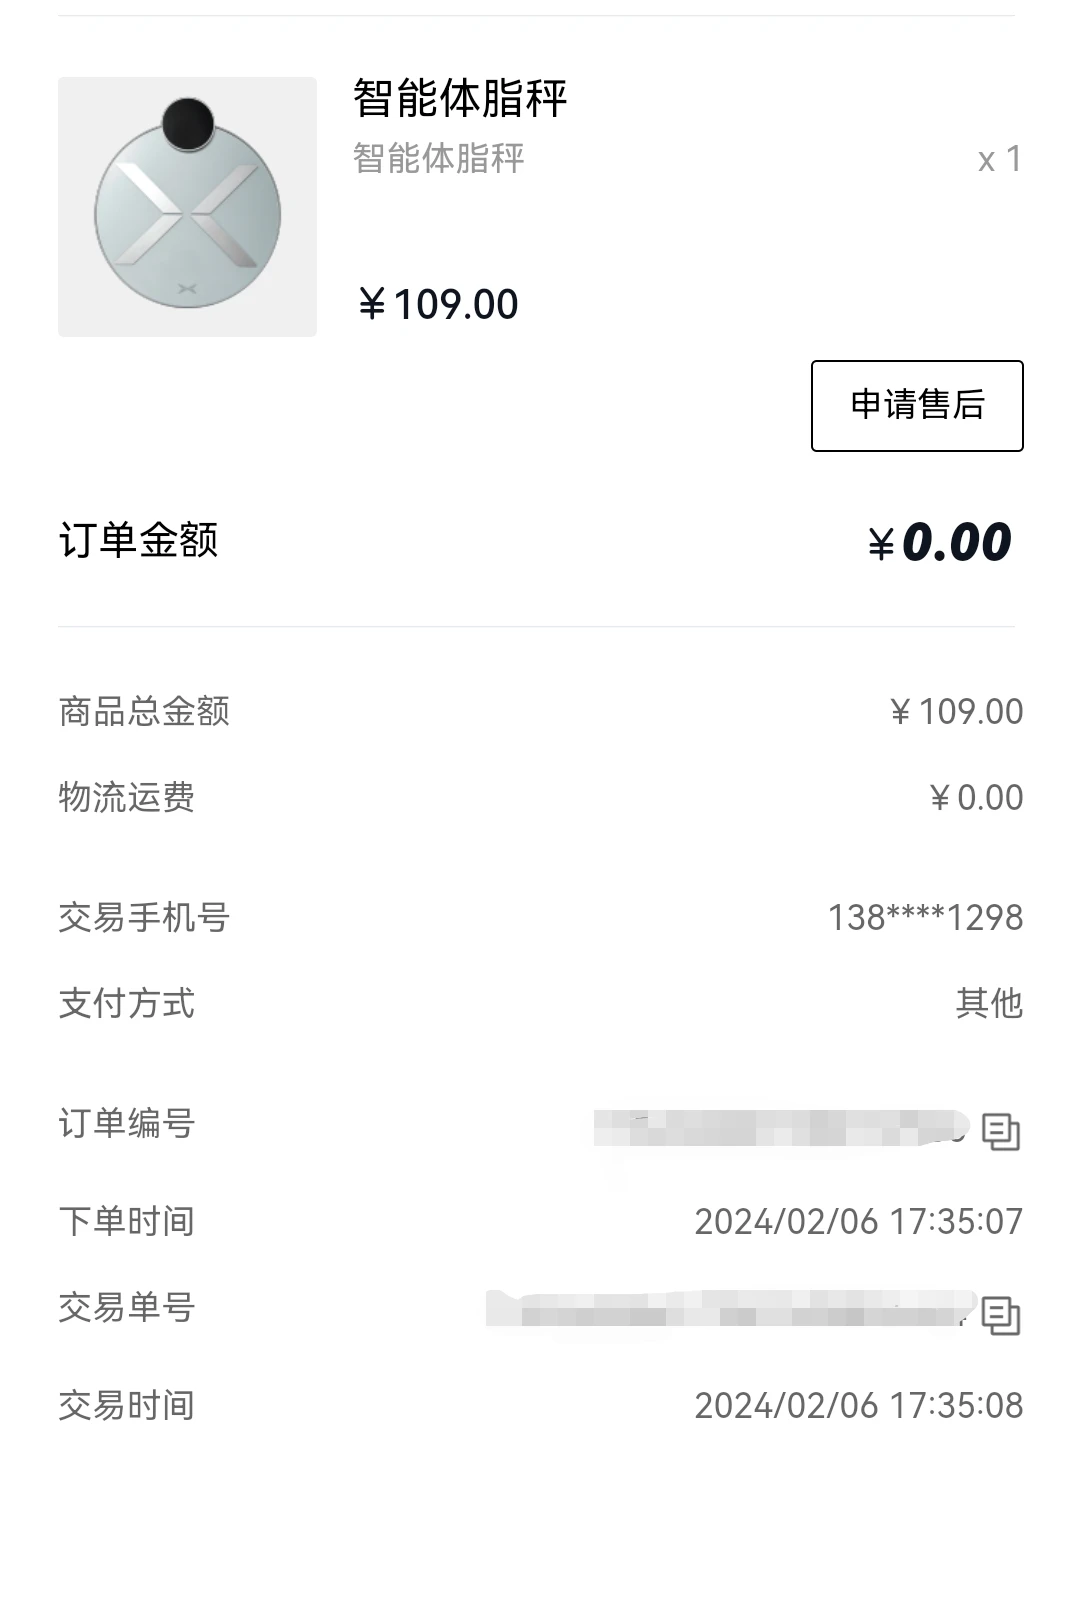1080x1605 pixels.
Task: Copy the order number (订单编号)
Action: click(1000, 1131)
